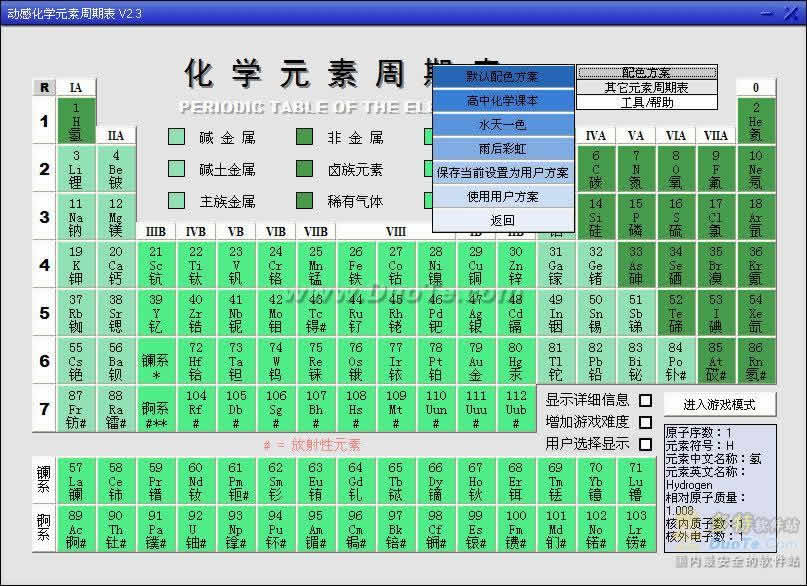
Task: Select the Hydrogen (H) element cell
Action: [x=76, y=121]
